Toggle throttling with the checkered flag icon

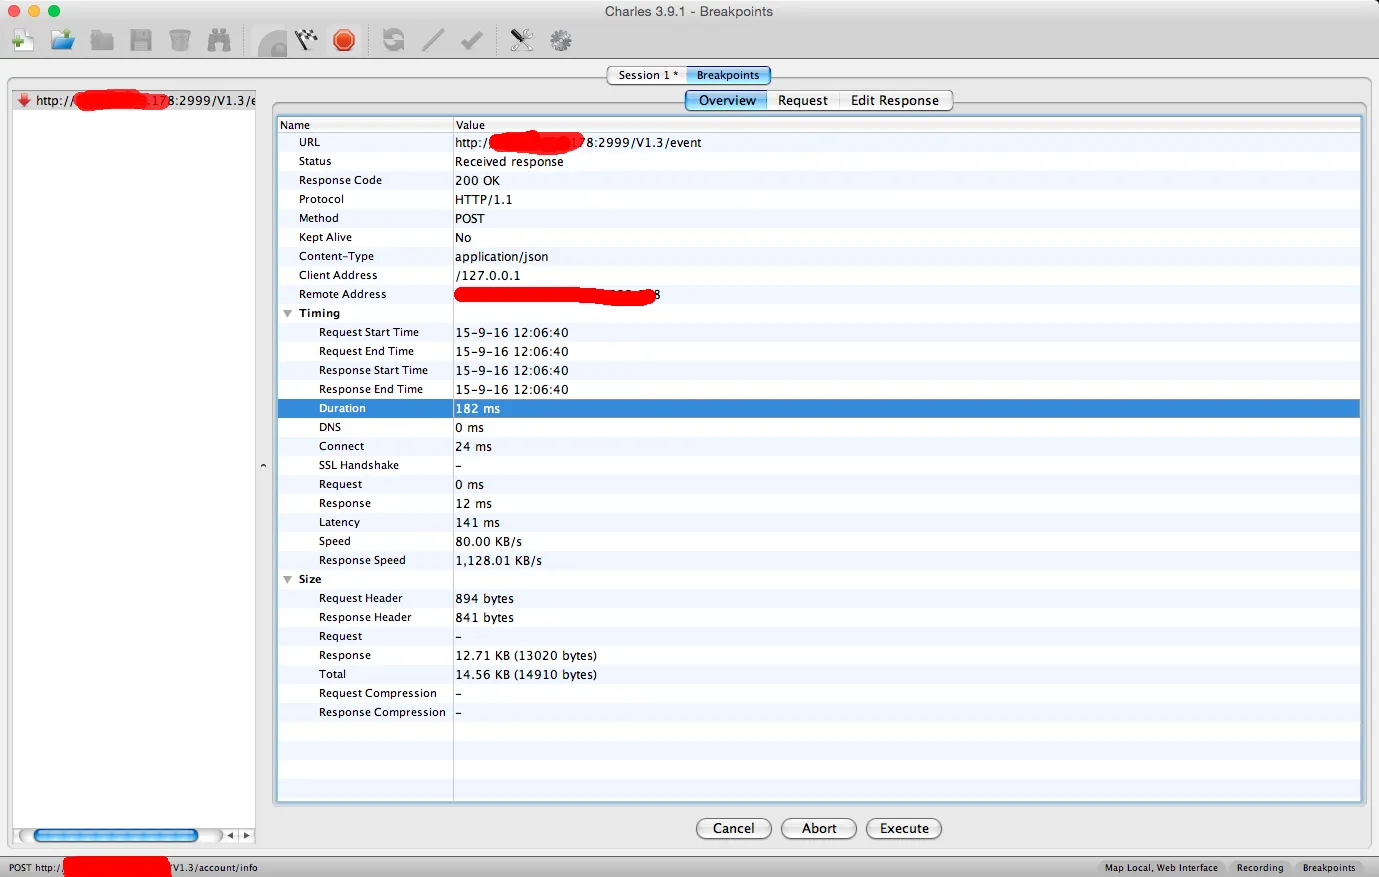(307, 40)
